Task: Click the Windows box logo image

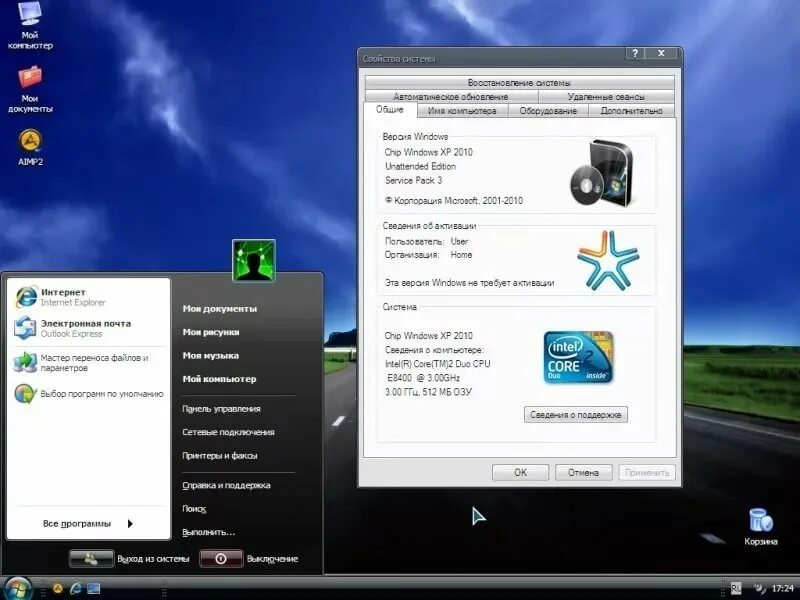Action: (603, 173)
